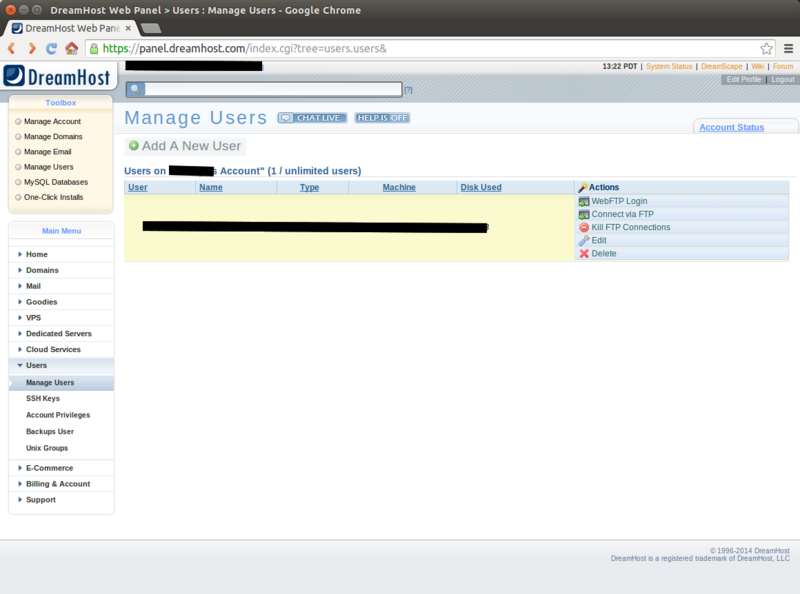Go to the browser Home icon
Screen dimensions: 800x594
click(x=71, y=48)
